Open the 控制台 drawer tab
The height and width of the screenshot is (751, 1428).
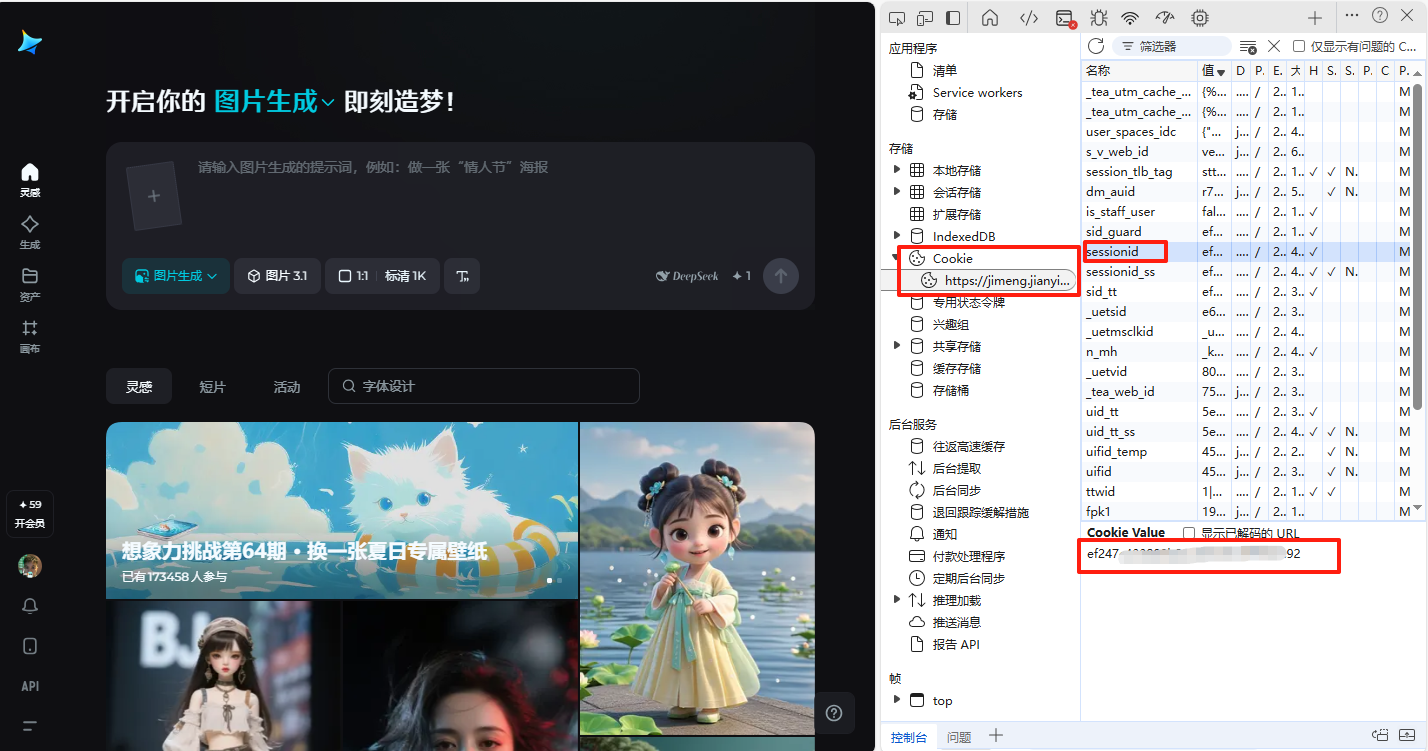[909, 737]
